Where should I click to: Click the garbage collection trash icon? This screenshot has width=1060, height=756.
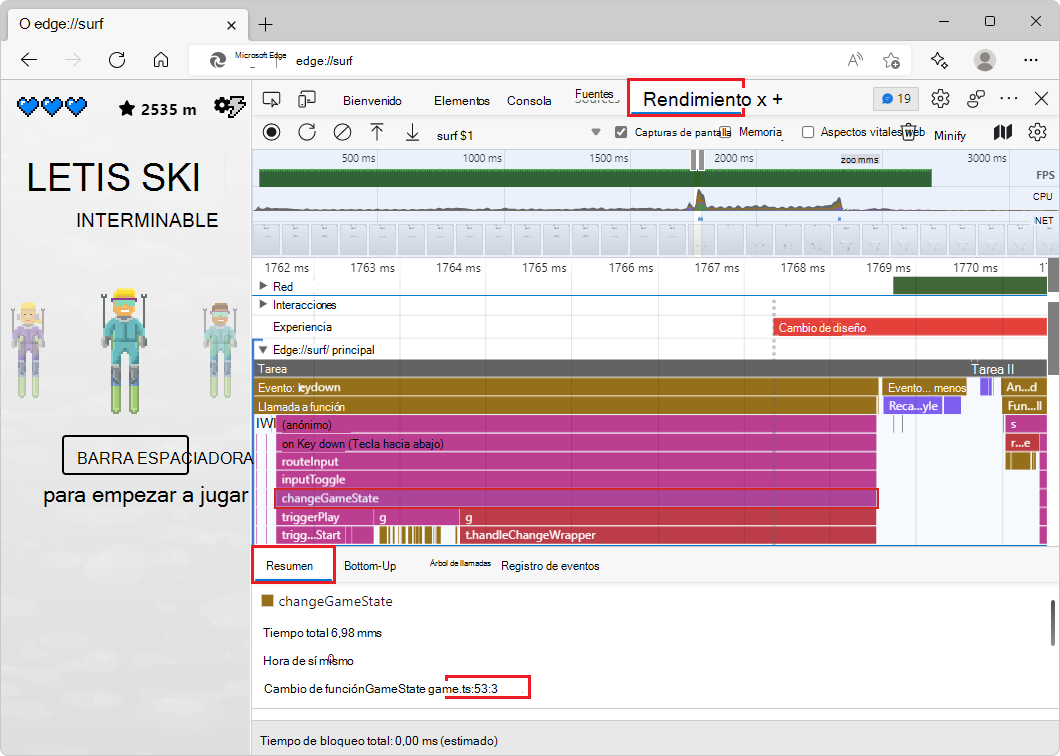click(x=910, y=132)
